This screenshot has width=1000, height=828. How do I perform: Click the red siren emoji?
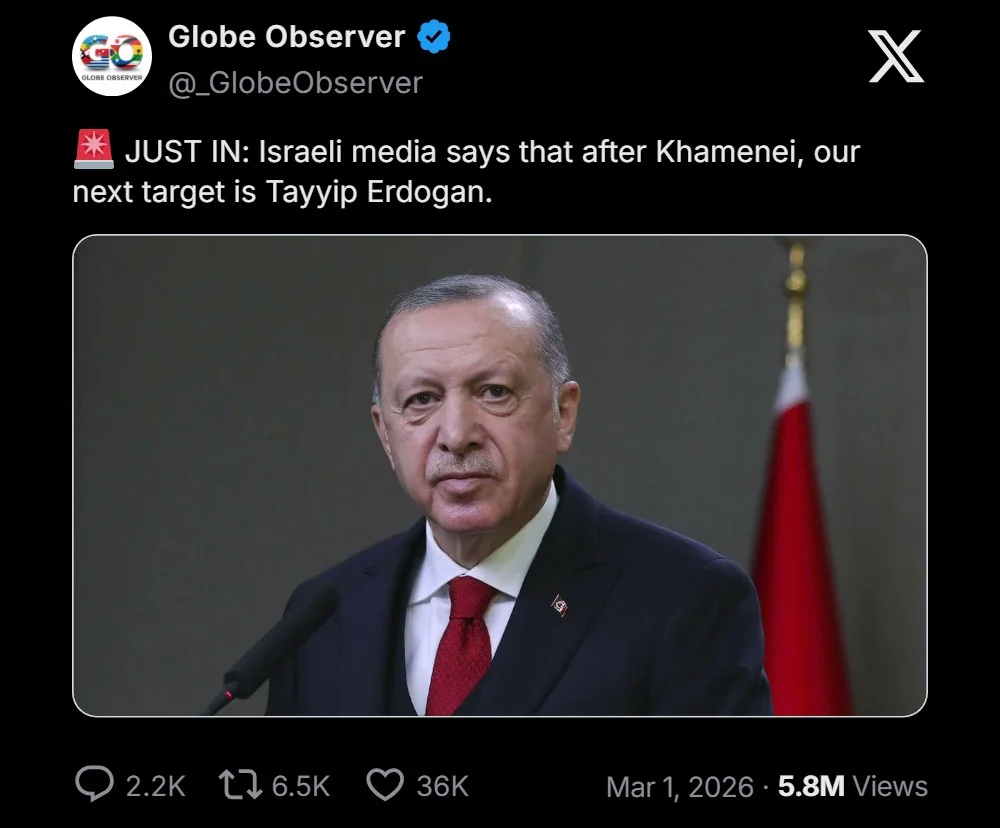coord(94,149)
